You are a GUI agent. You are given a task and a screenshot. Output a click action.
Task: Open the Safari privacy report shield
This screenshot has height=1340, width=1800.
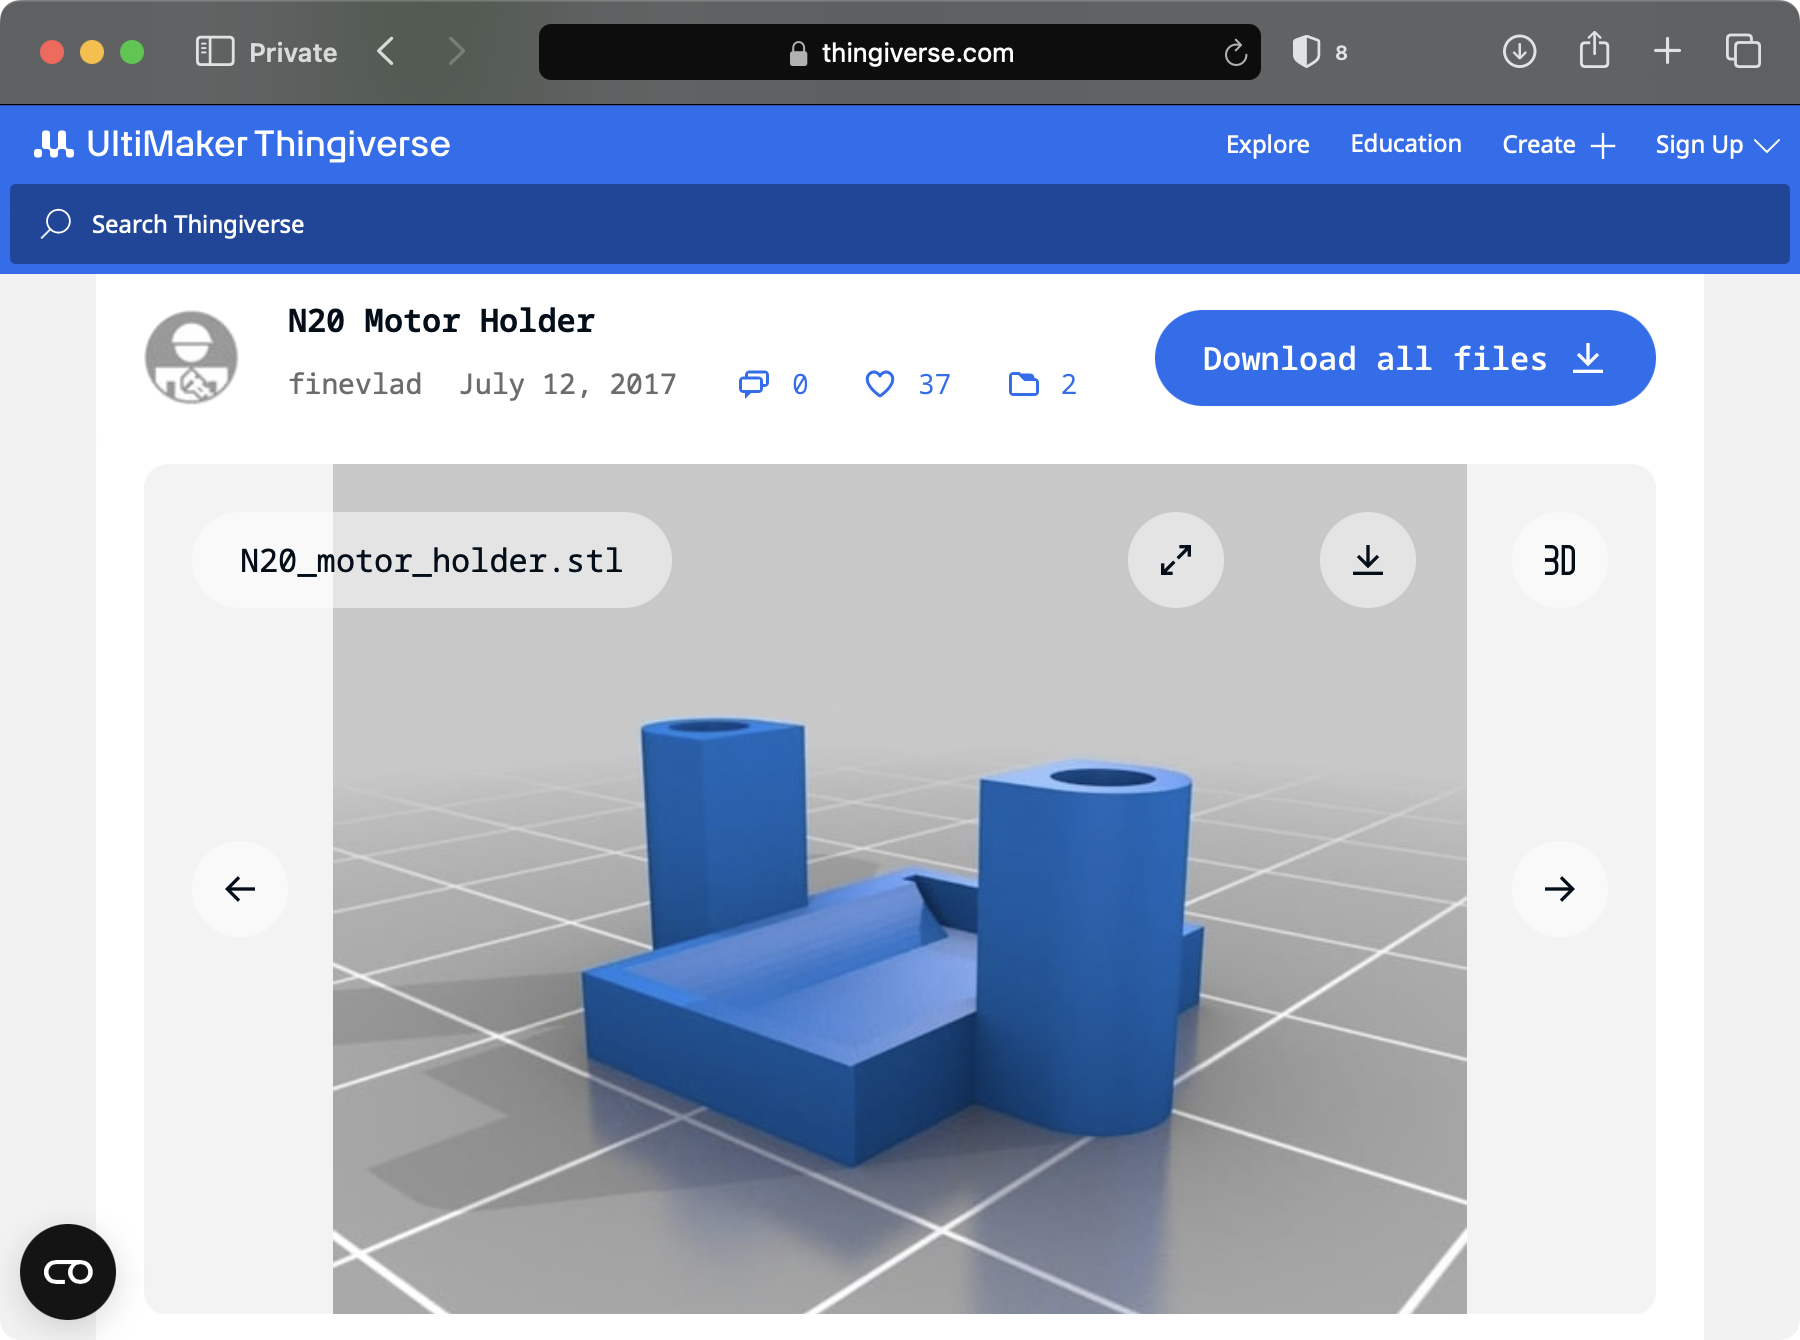tap(1306, 52)
